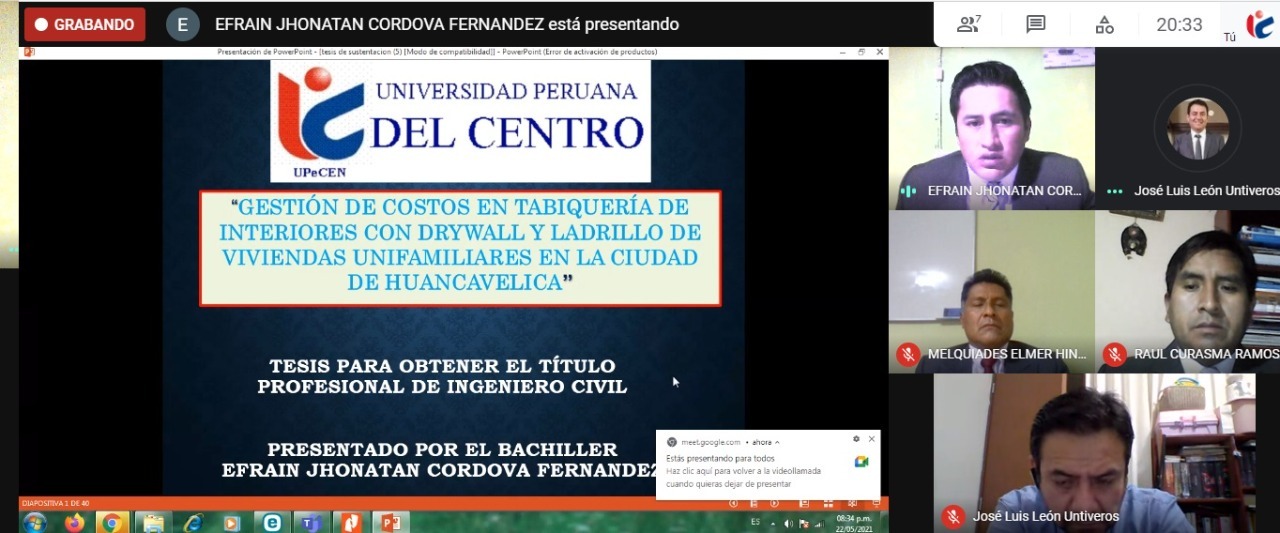Close the PowerPoint presentation window

click(880, 52)
